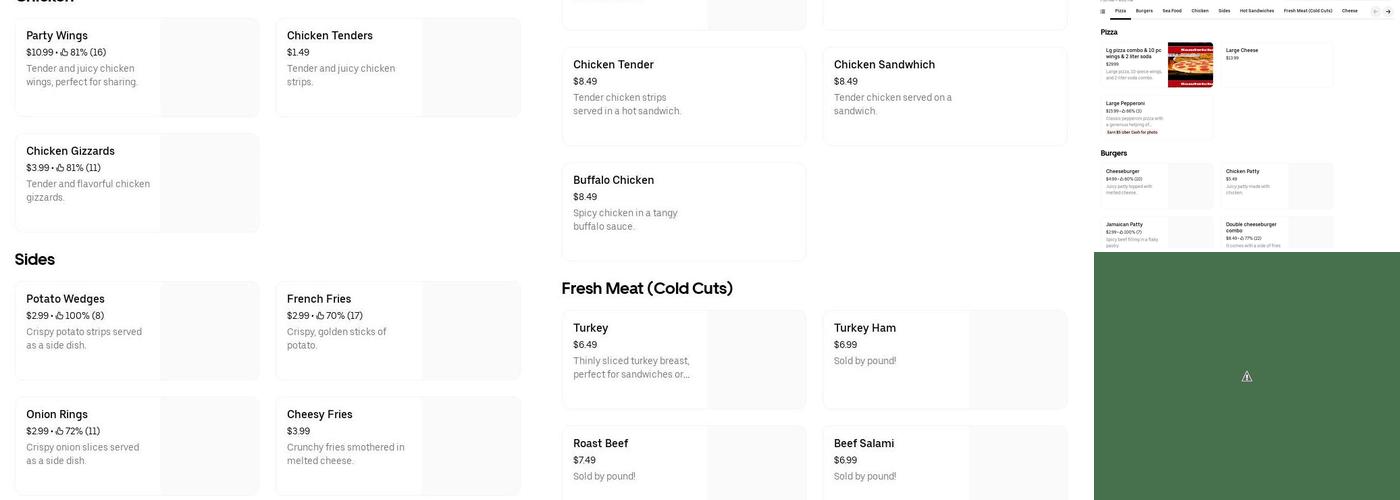Click the thumbs-up icon on Party Wings
Image resolution: width=1400 pixels, height=500 pixels.
click(x=64, y=53)
